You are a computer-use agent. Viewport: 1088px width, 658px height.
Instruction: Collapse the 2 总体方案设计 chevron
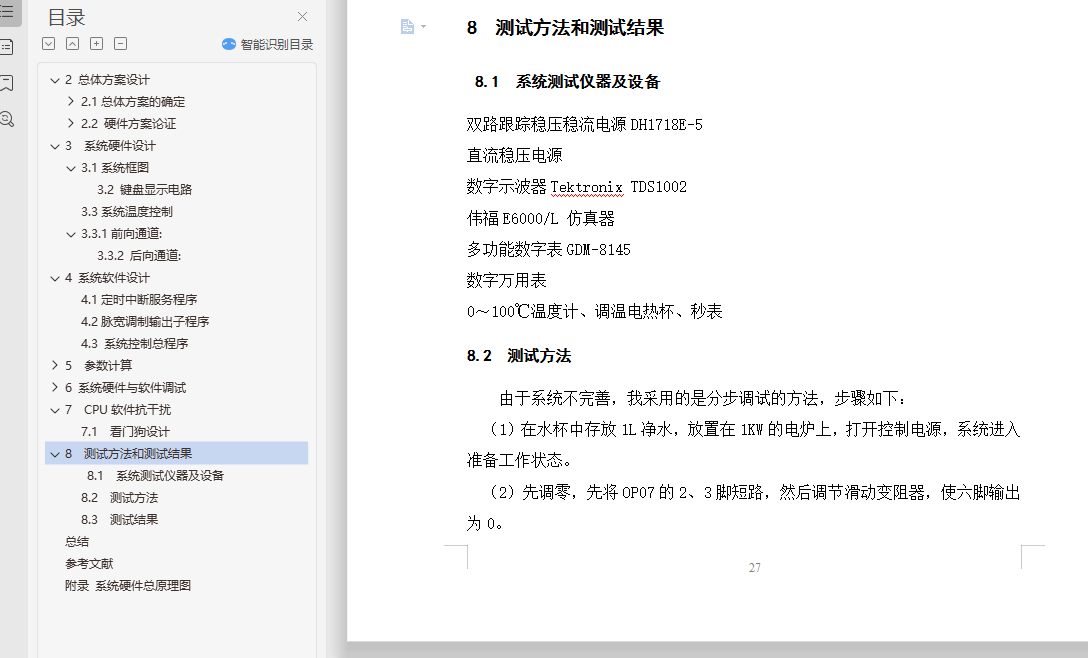[x=55, y=80]
